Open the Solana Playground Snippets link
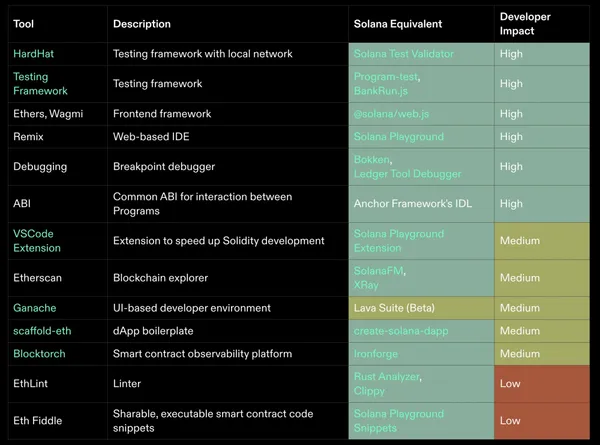 pyautogui.click(x=398, y=421)
